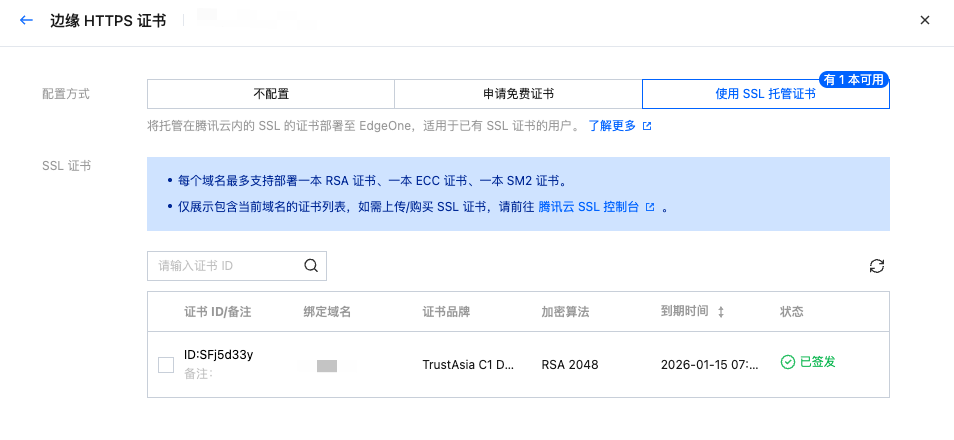Click external link icon after 腾讯云 SSL 控制台
Image resolution: width=954 pixels, height=440 pixels.
pyautogui.click(x=650, y=208)
